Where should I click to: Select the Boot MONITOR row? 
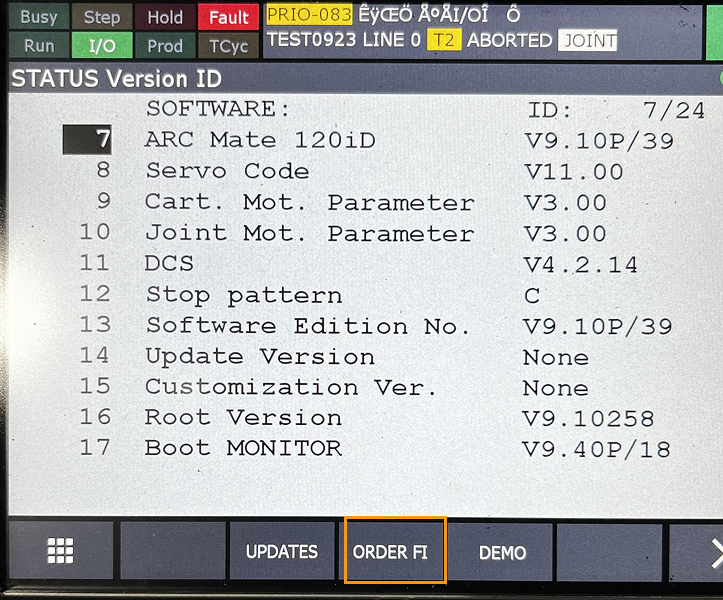click(x=375, y=449)
